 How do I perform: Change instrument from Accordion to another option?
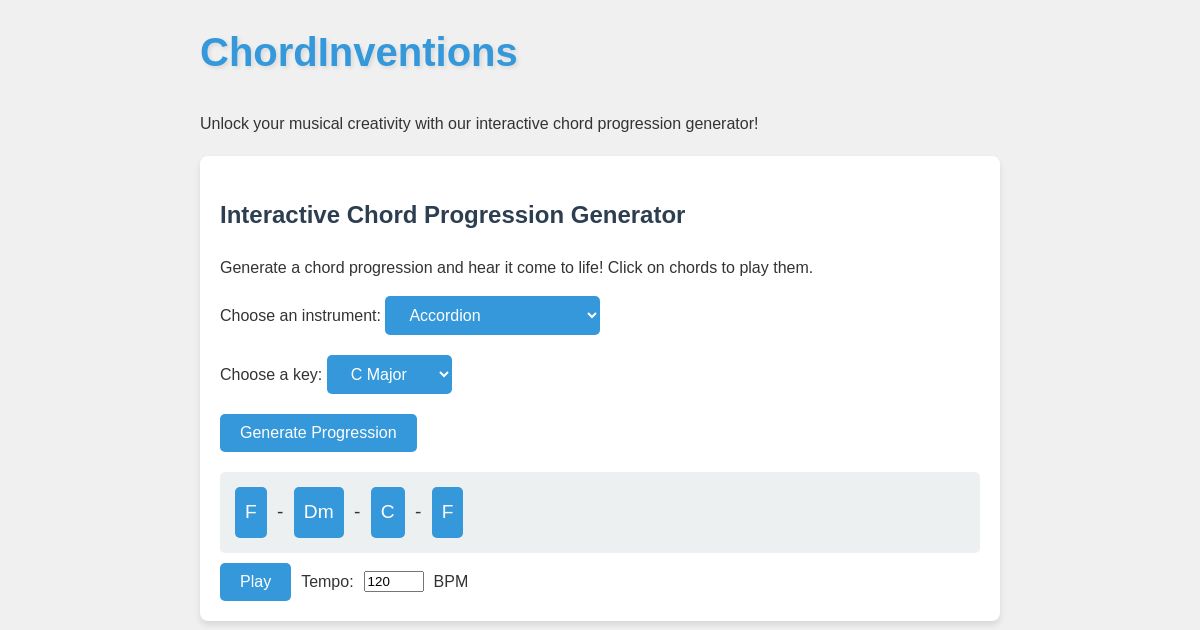492,315
